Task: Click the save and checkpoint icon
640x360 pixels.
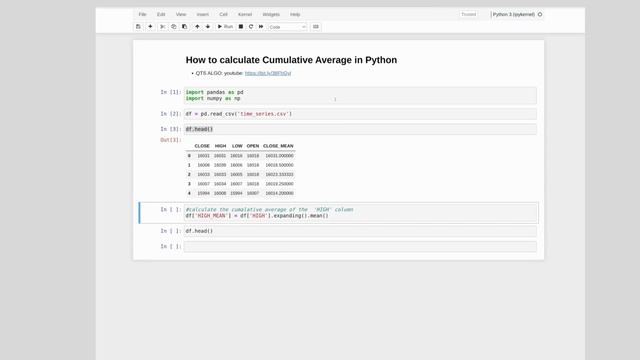Action: pos(138,27)
